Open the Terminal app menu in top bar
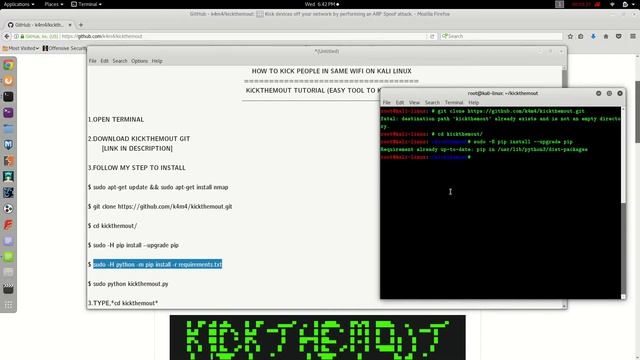The image size is (640, 360). pos(86,4)
